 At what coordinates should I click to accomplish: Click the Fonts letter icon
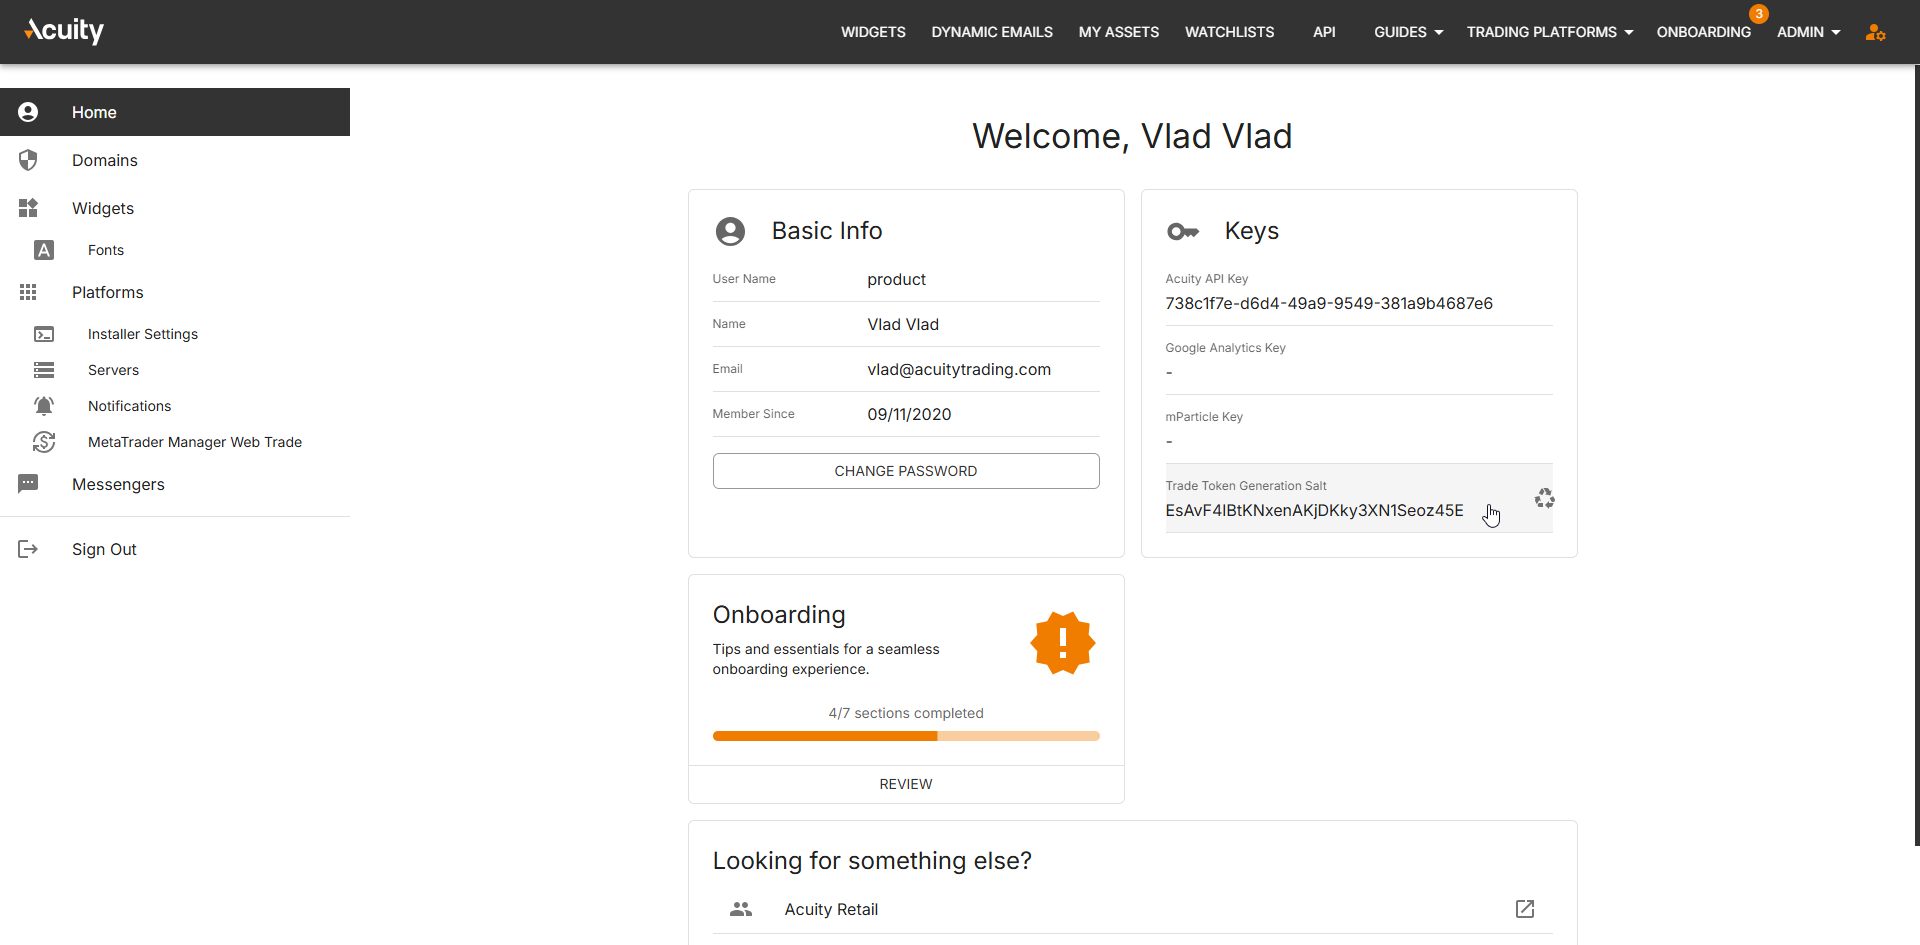click(x=44, y=250)
